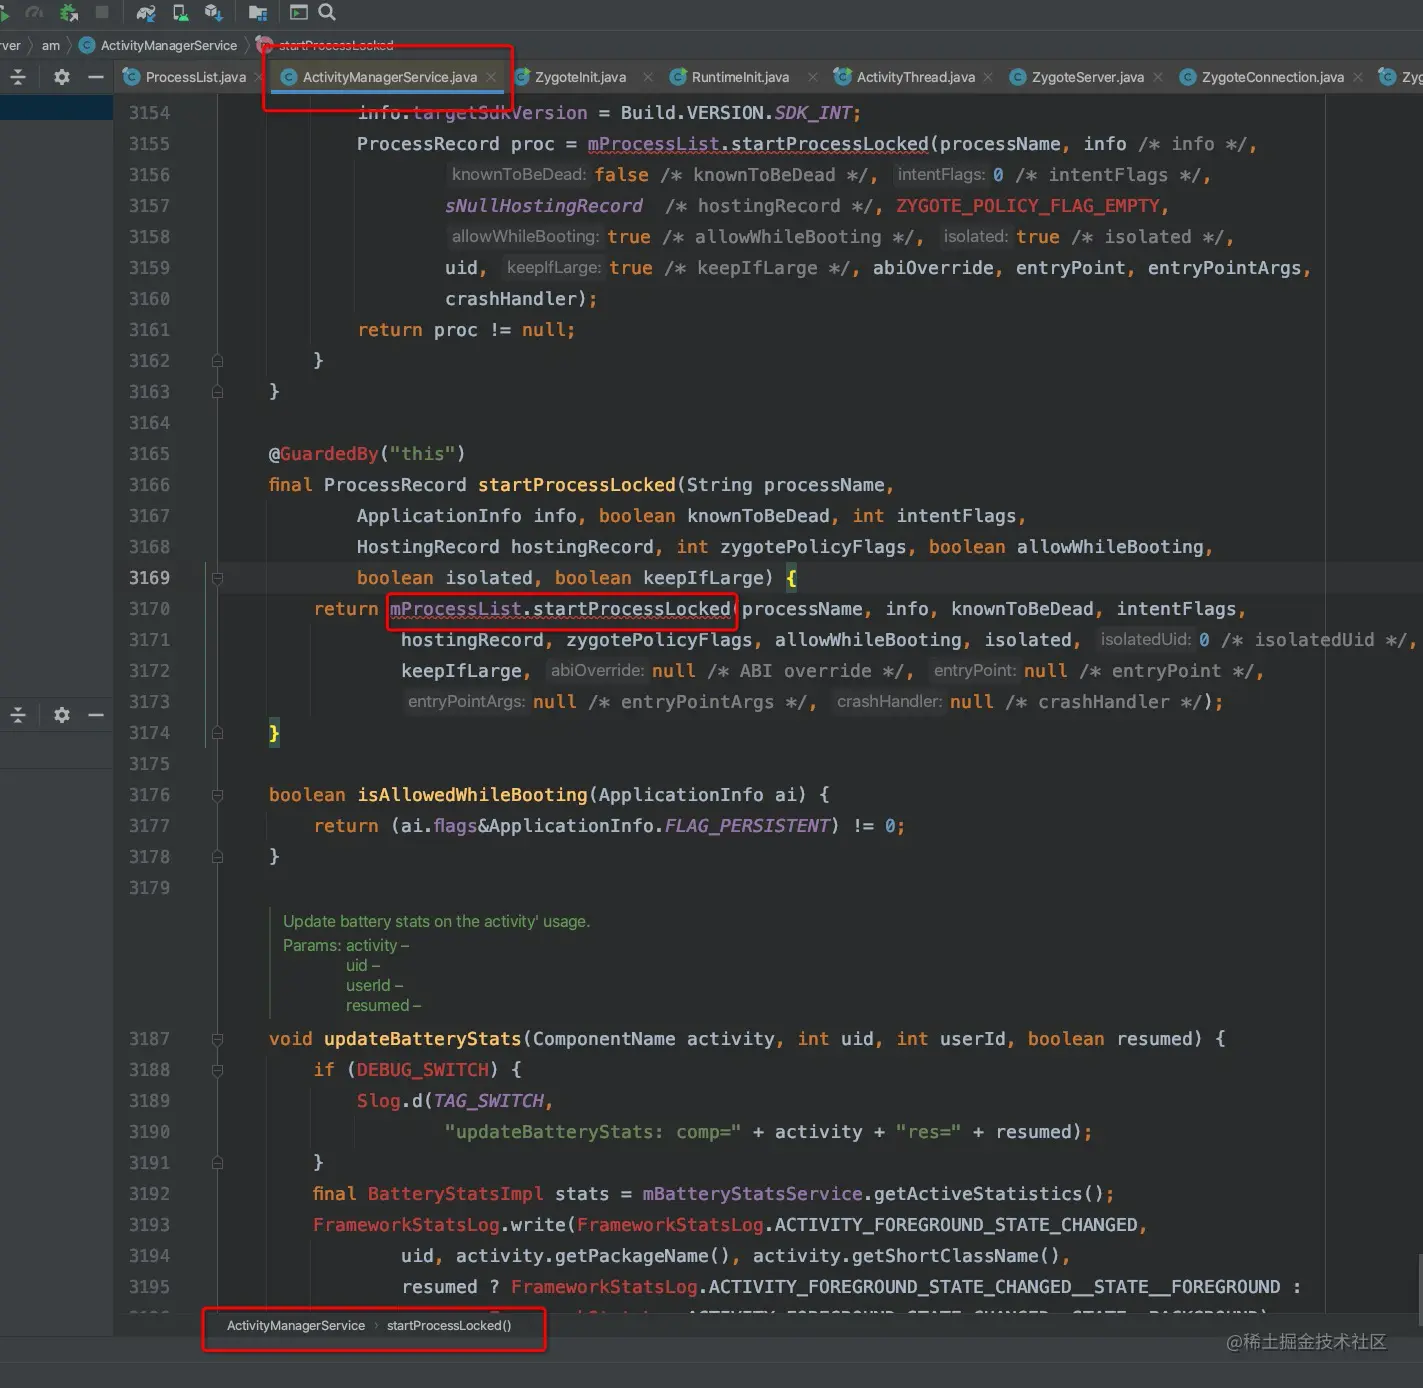The width and height of the screenshot is (1423, 1388).
Task: Click the Profile app gauge icon
Action: (x=35, y=12)
